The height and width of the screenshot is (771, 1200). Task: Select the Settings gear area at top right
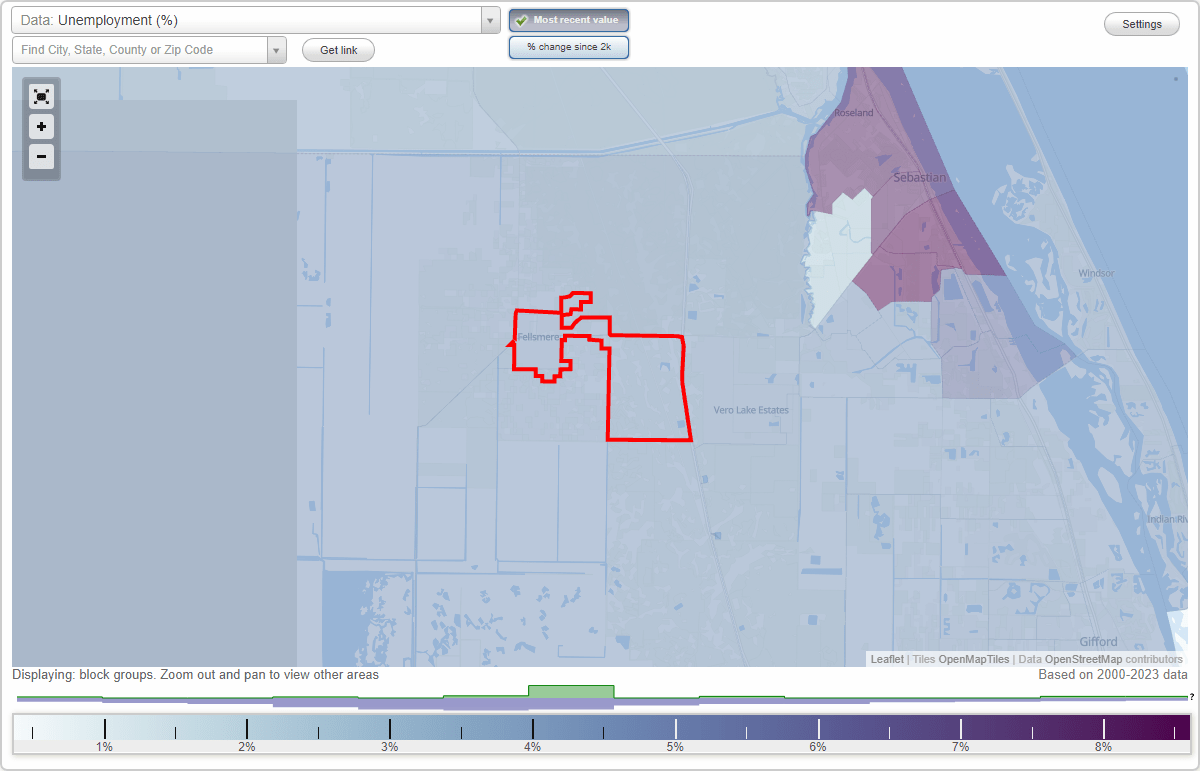pos(1141,23)
